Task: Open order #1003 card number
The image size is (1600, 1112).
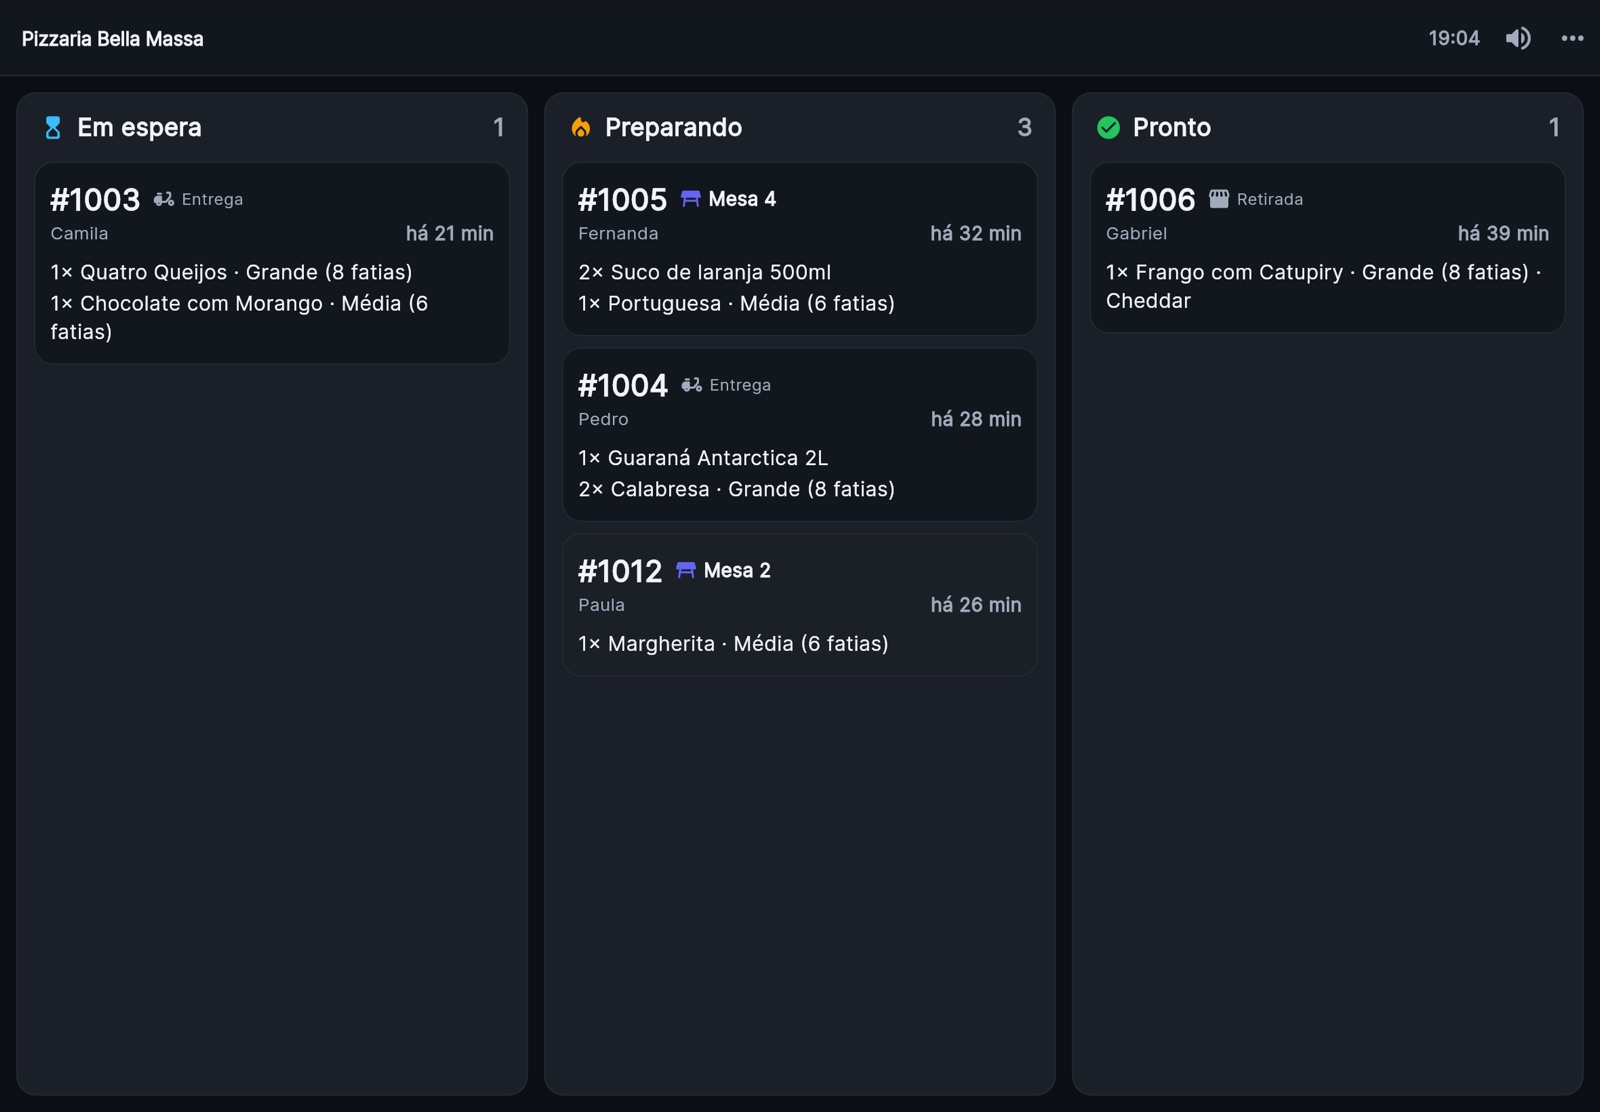Action: (95, 200)
